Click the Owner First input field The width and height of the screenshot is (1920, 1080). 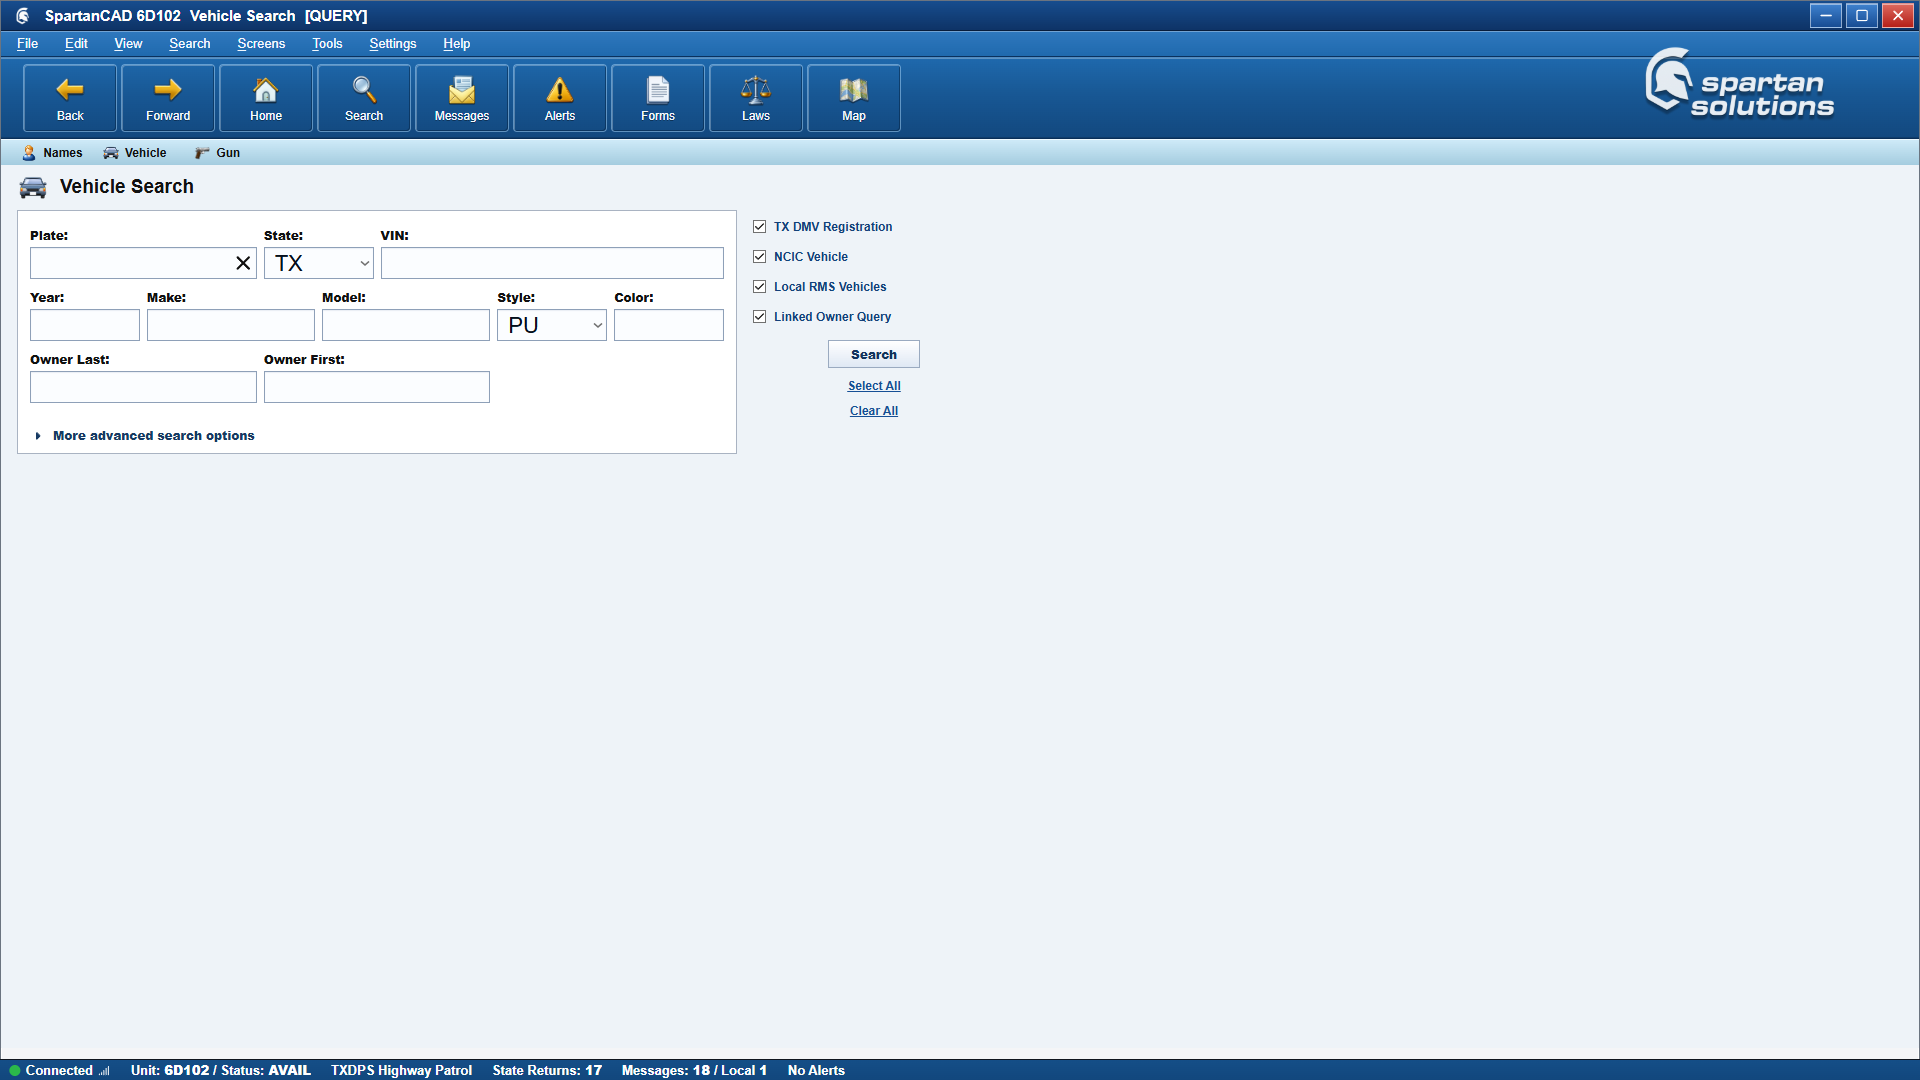click(377, 387)
